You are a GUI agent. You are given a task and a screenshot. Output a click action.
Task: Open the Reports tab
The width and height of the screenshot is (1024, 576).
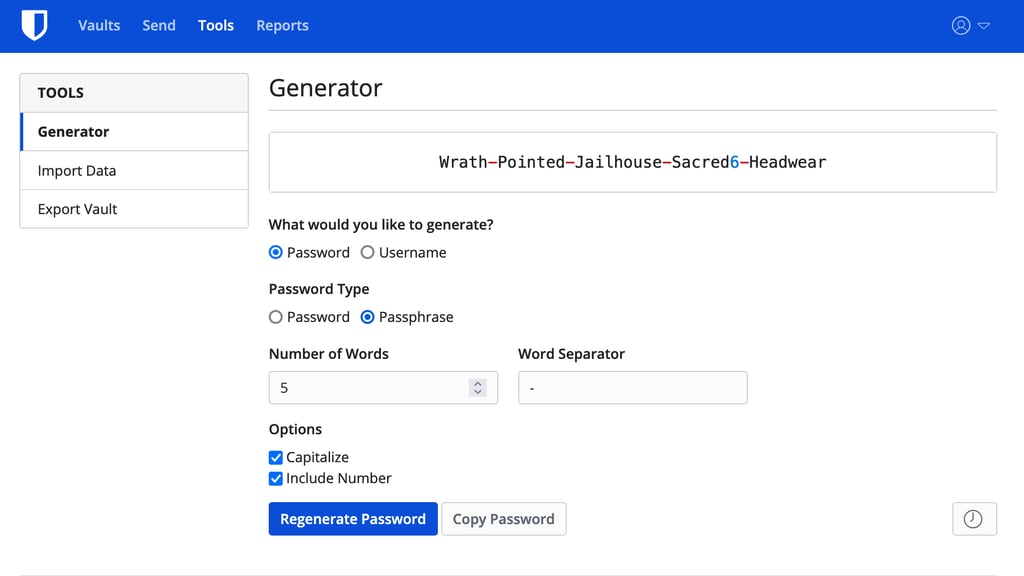point(282,26)
